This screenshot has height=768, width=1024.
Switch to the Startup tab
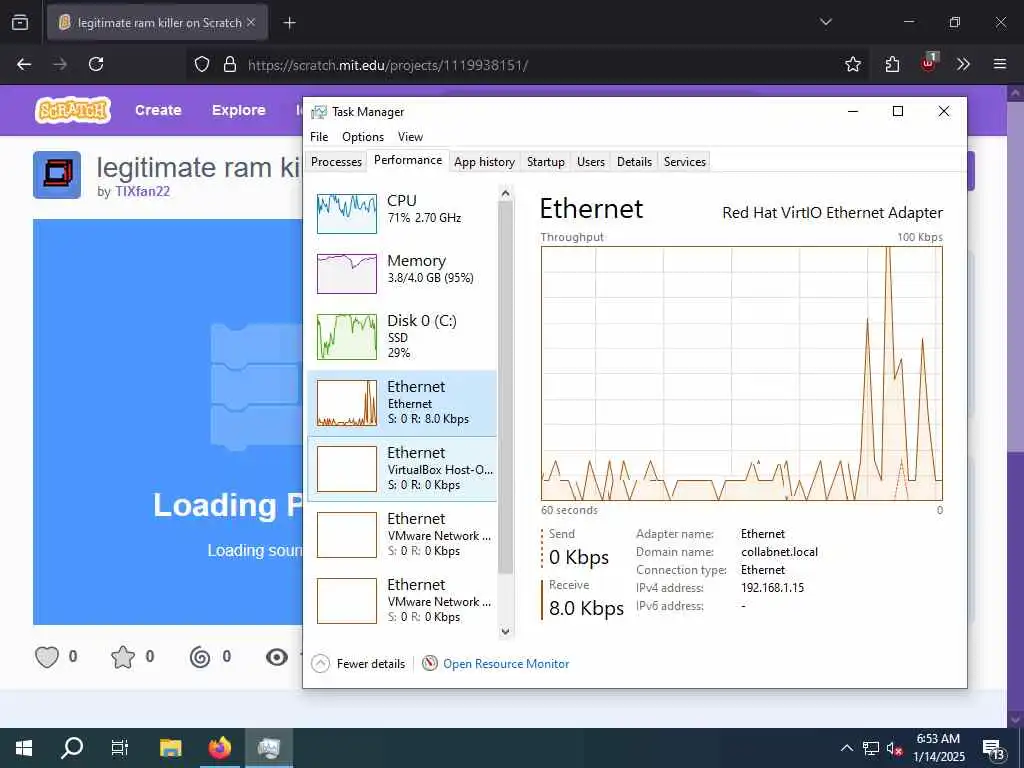545,161
